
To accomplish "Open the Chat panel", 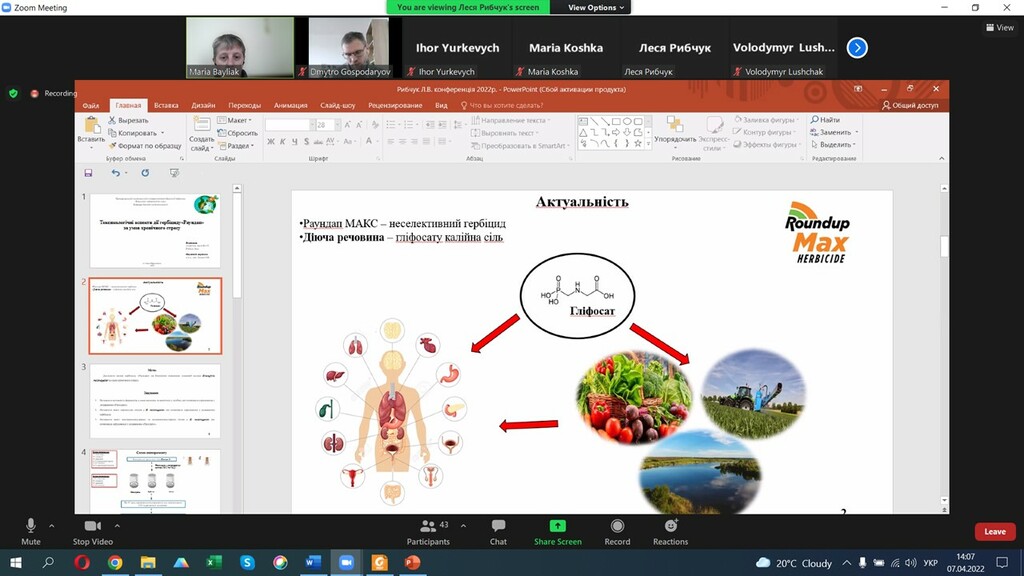I will click(498, 532).
